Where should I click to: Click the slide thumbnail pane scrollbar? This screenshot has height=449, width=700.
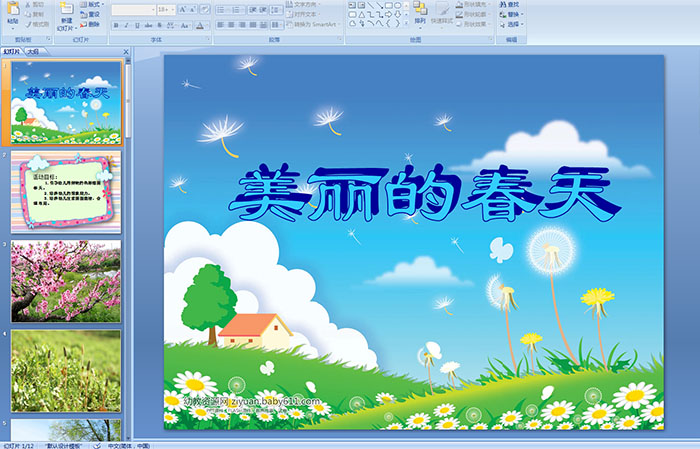coord(128,102)
